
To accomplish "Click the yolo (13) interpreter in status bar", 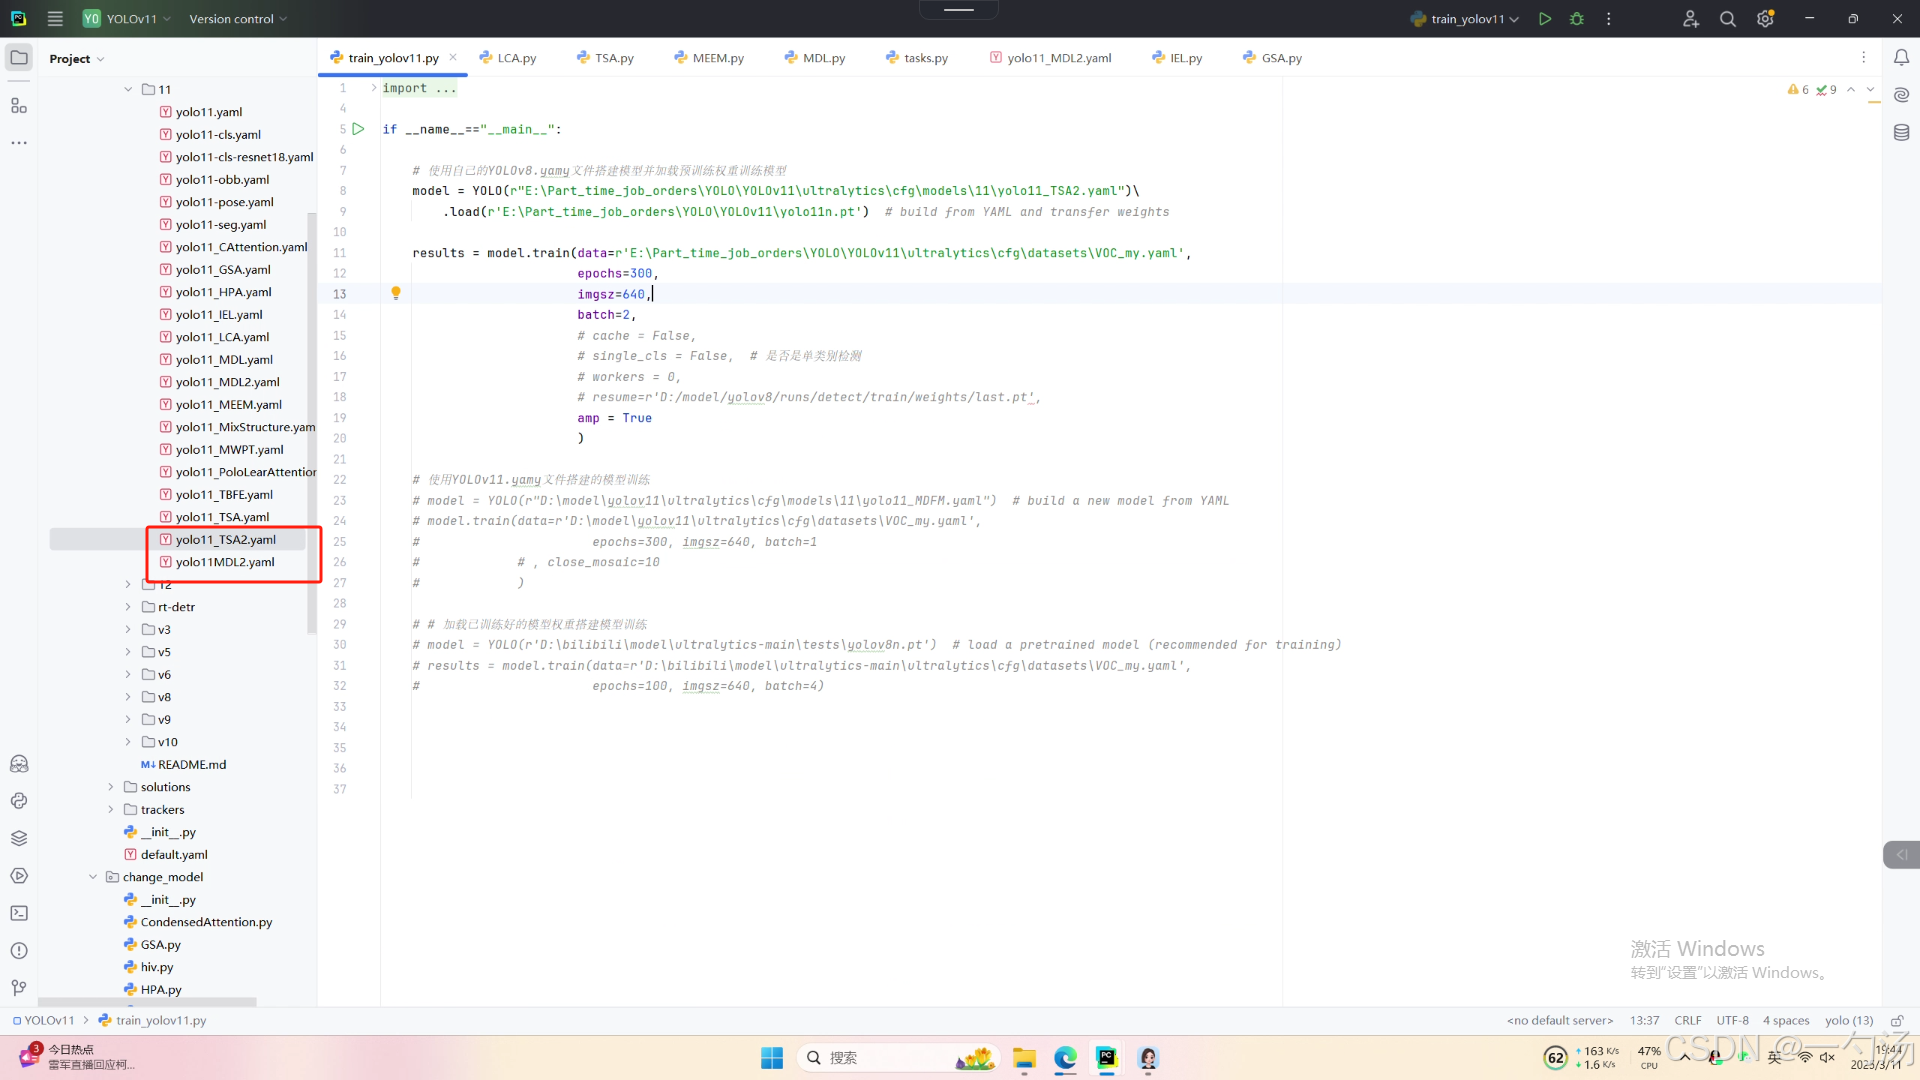I will [1848, 1021].
